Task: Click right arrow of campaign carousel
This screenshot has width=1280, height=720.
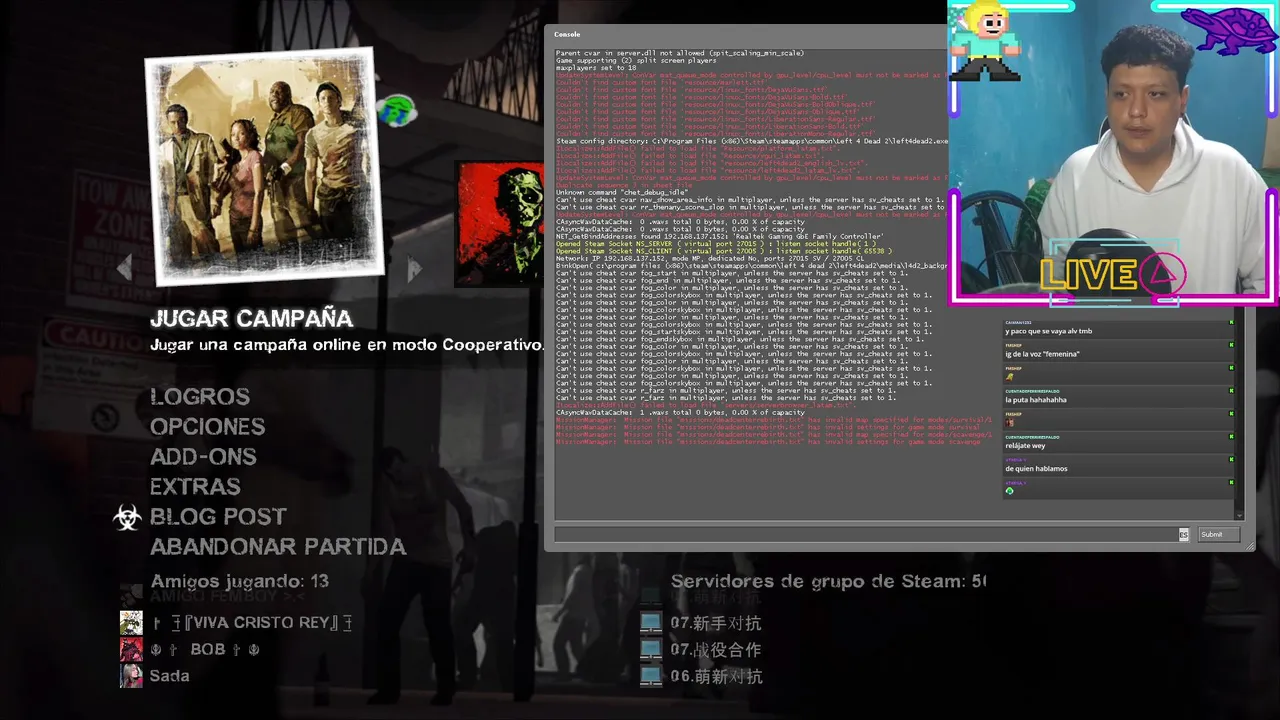Action: 414,267
